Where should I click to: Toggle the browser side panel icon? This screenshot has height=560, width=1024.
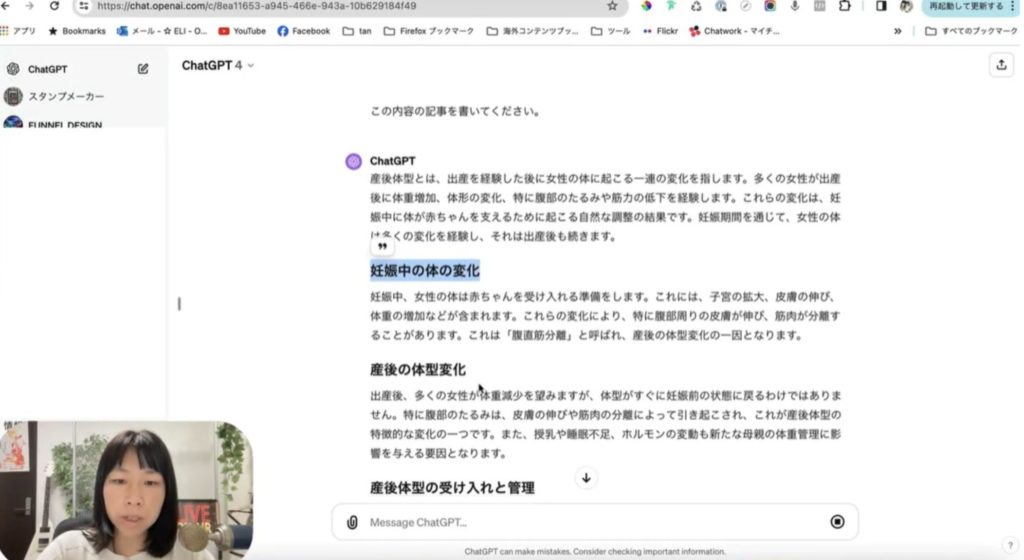(x=881, y=6)
